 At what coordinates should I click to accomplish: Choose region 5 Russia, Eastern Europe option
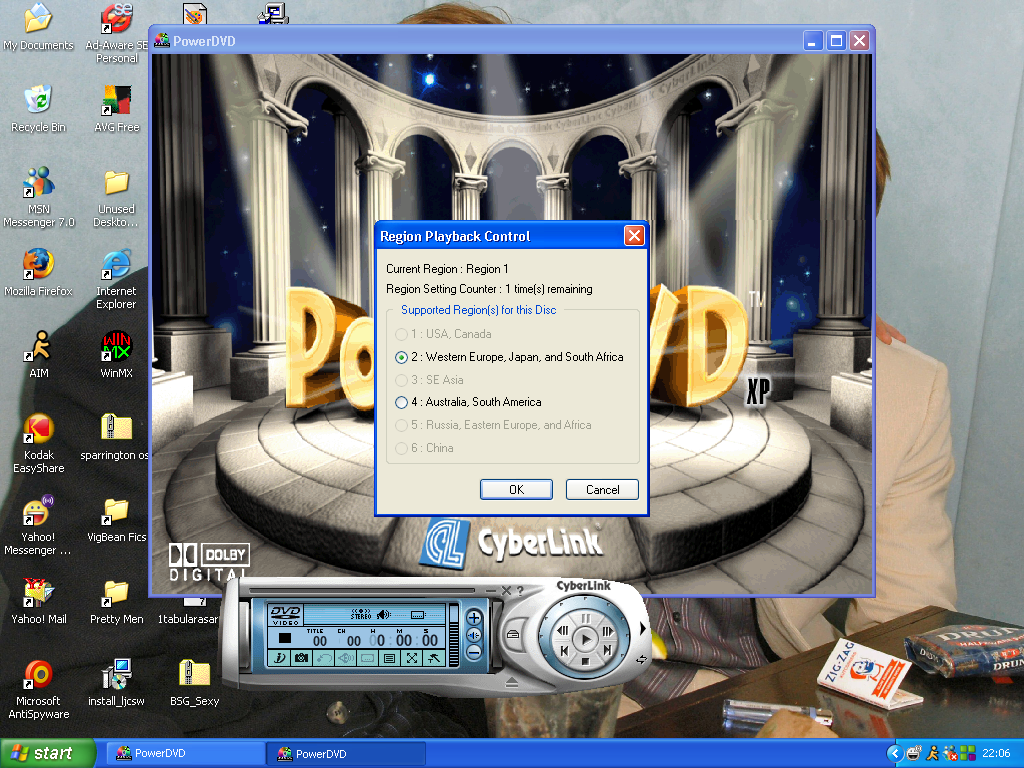tap(401, 425)
